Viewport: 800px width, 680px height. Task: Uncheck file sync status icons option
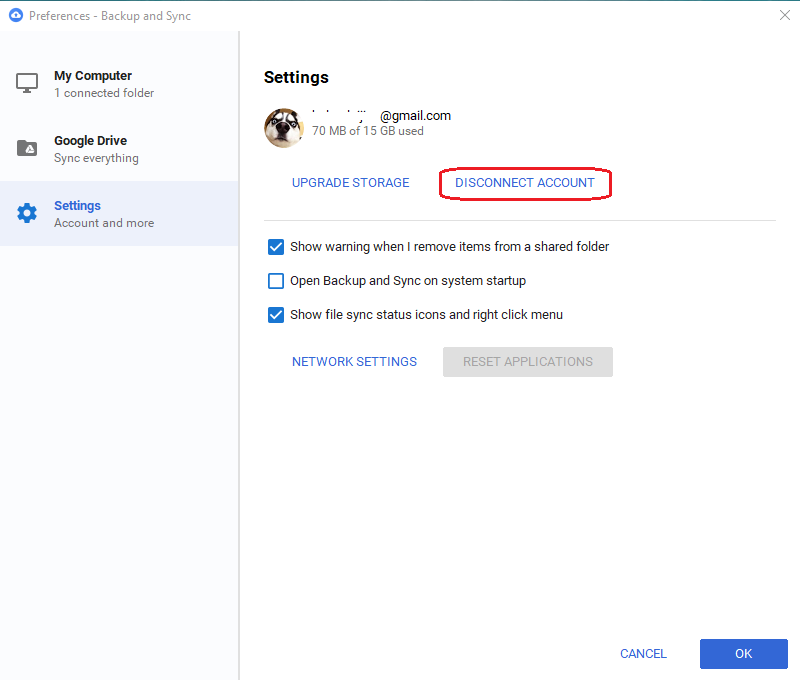point(275,315)
